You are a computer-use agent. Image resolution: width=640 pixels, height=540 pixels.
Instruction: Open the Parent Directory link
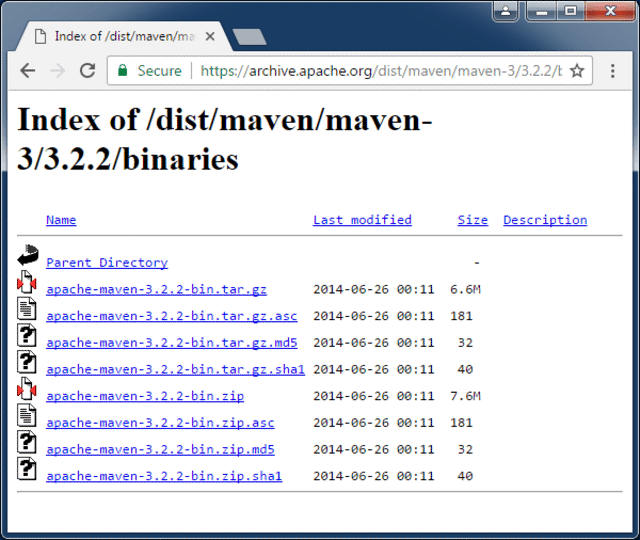pyautogui.click(x=107, y=263)
